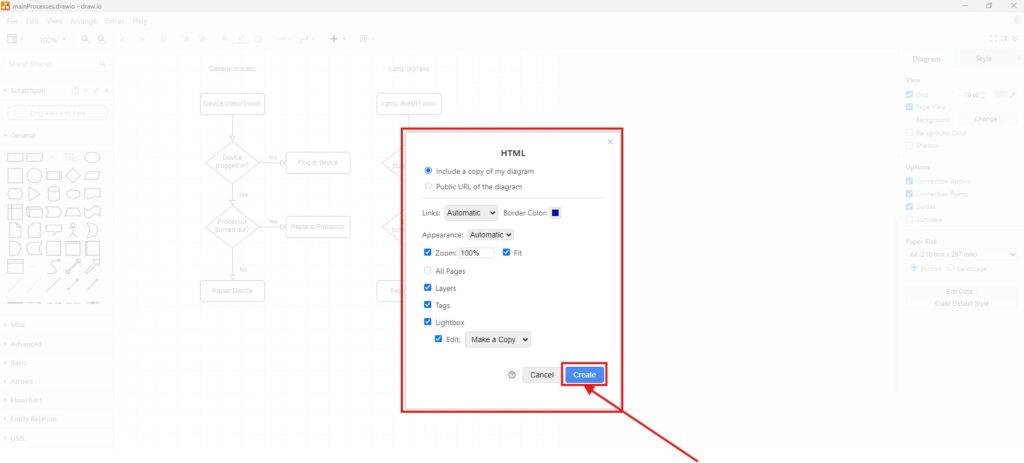Click the Create button
1024x463 pixels.
coord(584,375)
